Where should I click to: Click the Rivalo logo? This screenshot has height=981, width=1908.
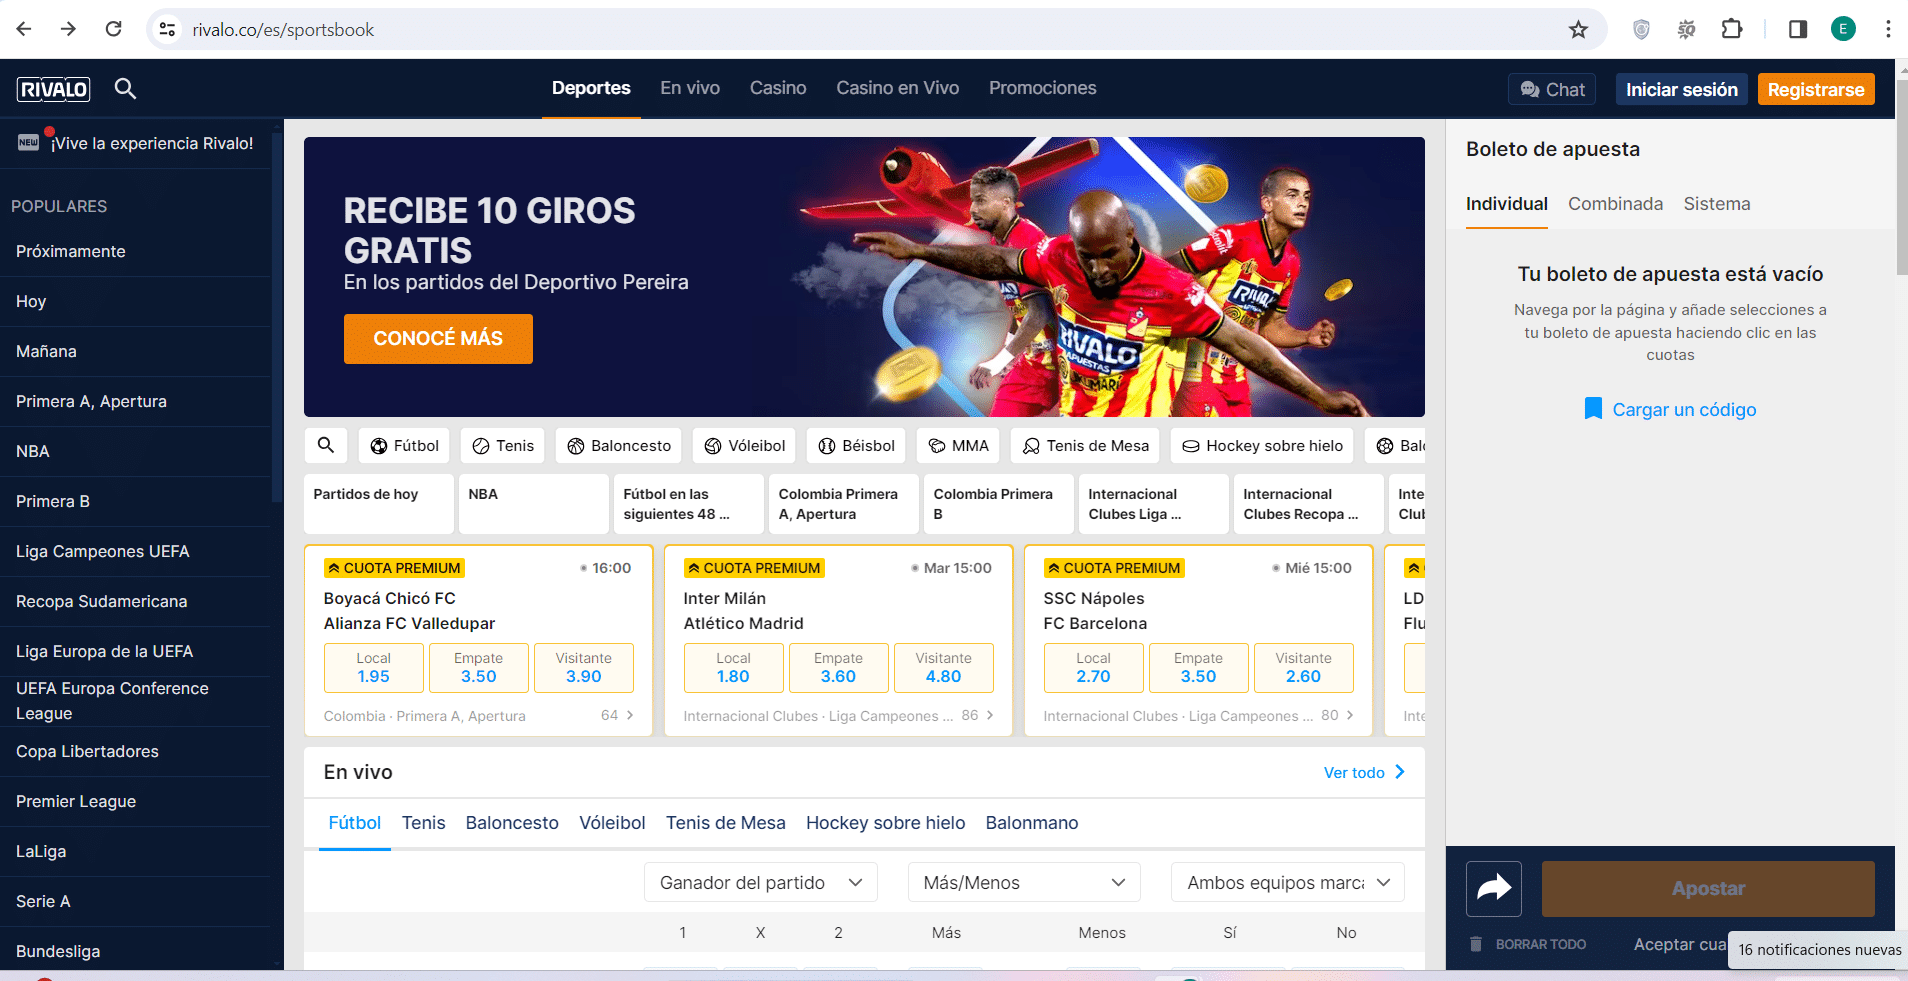tap(54, 89)
